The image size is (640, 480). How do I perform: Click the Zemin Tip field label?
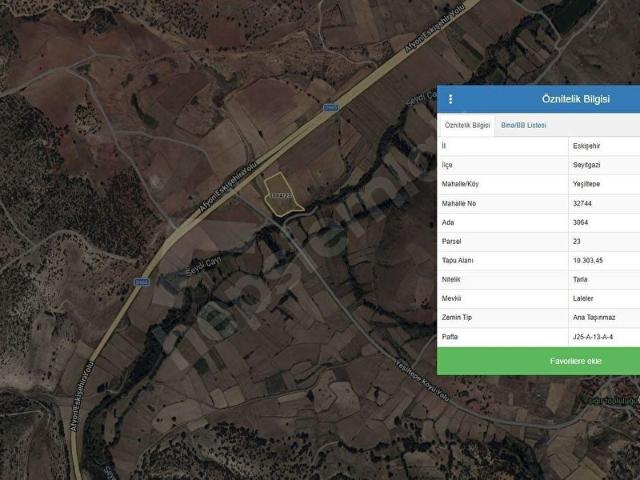[x=456, y=318]
